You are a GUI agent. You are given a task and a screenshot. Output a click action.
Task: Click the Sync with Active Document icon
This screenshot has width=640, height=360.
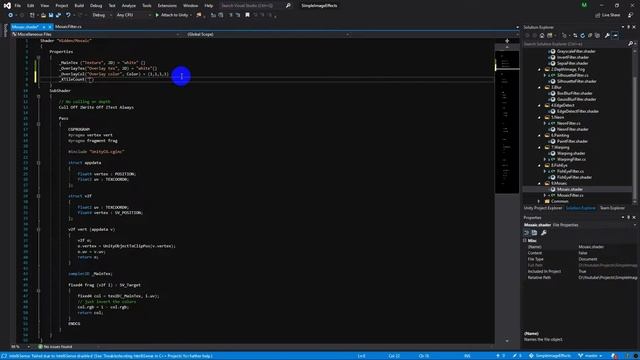tap(575, 36)
